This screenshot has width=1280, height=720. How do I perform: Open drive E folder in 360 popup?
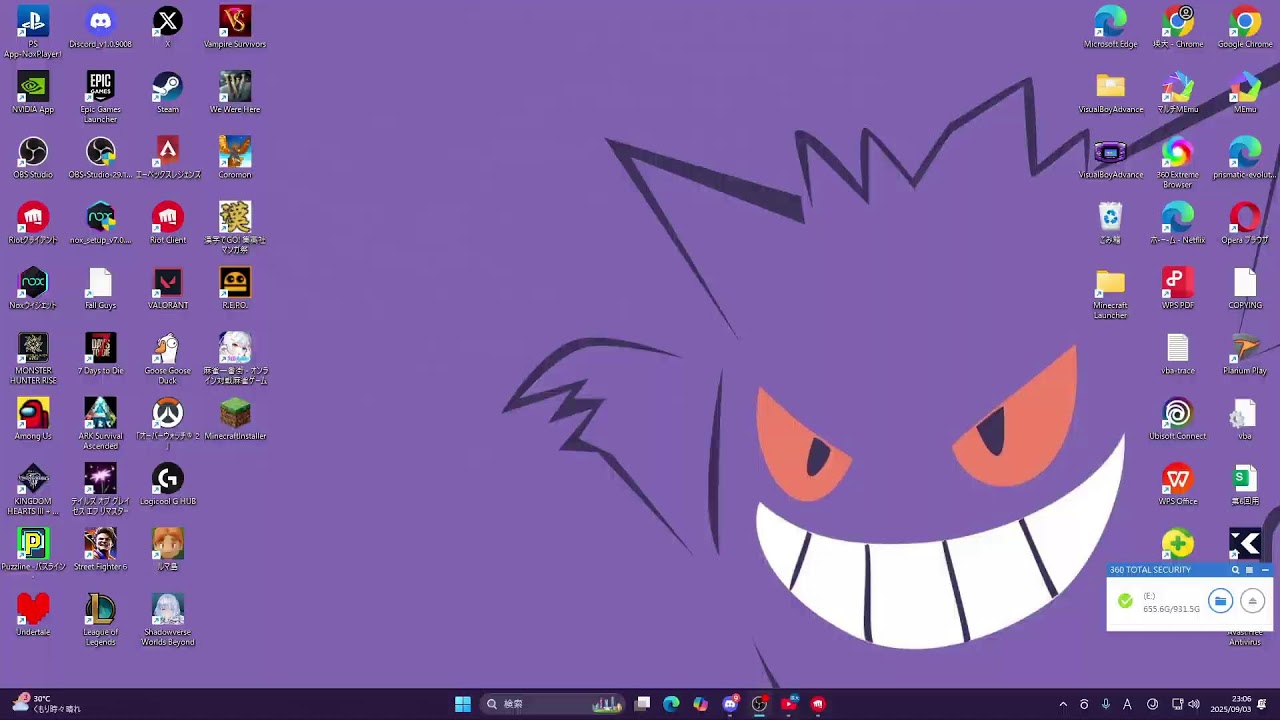tap(1220, 601)
